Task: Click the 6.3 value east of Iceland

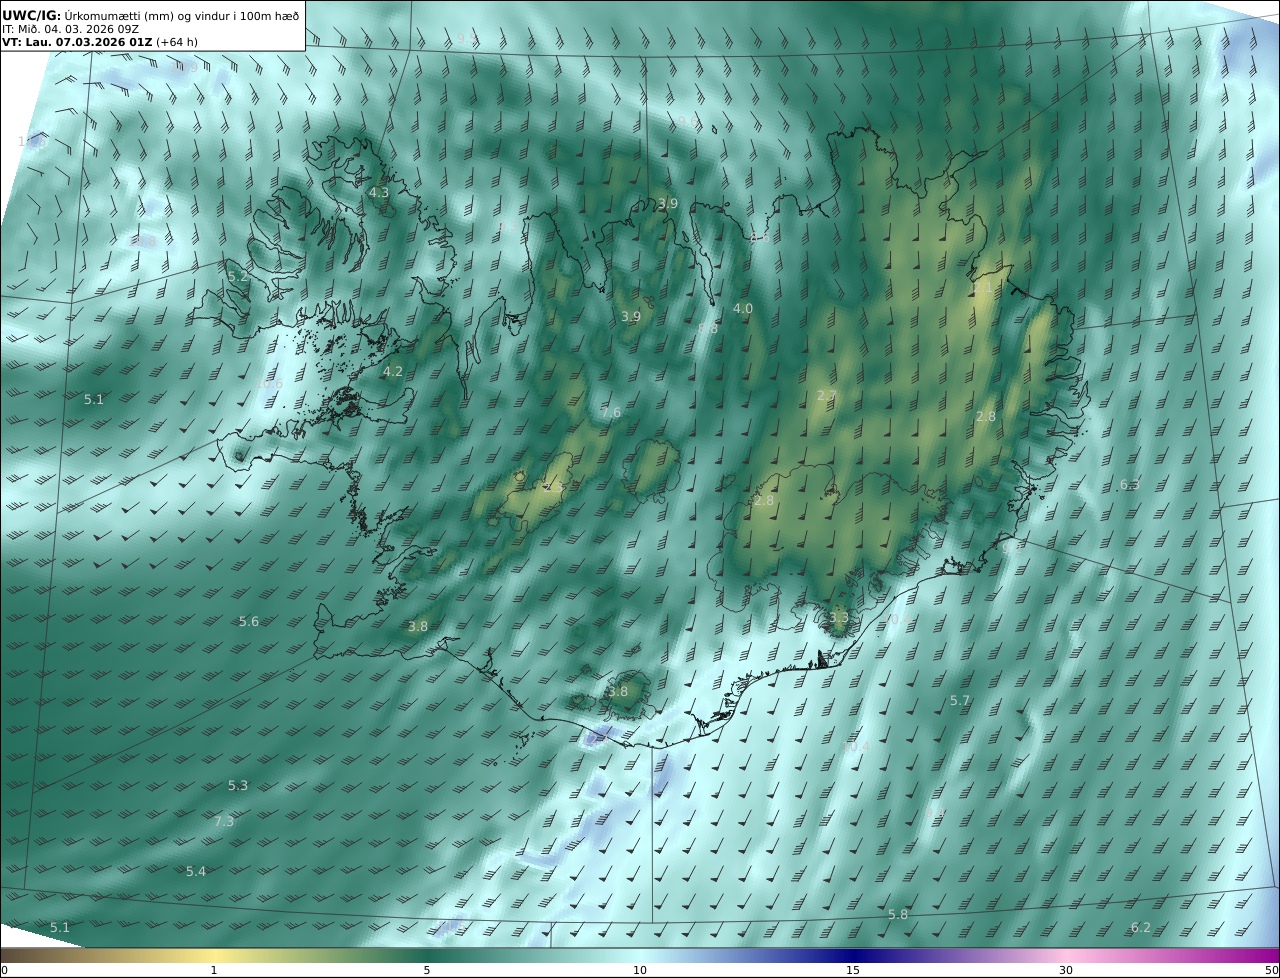Action: 1129,484
